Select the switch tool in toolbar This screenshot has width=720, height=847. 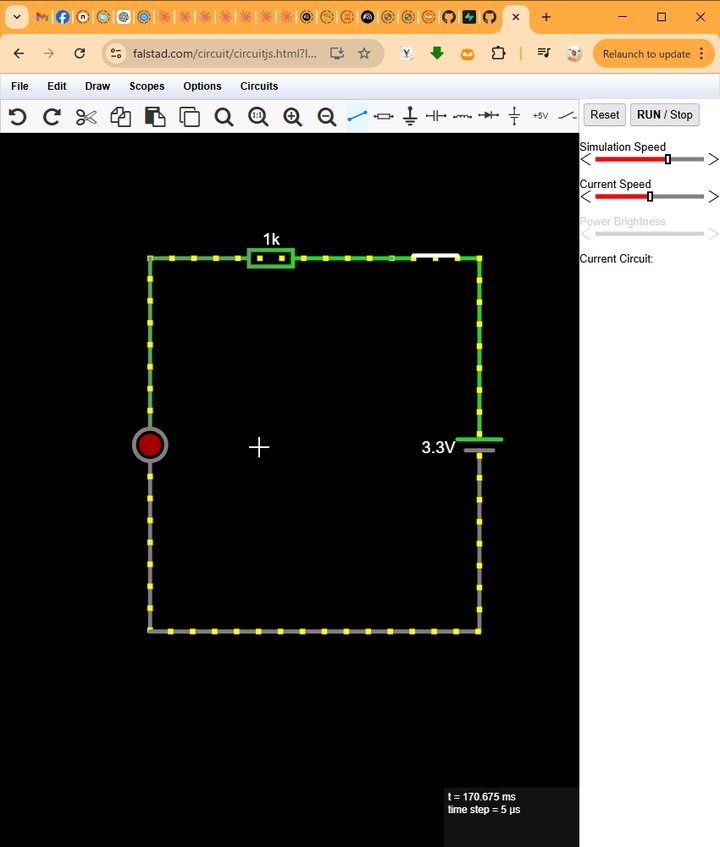click(x=567, y=115)
